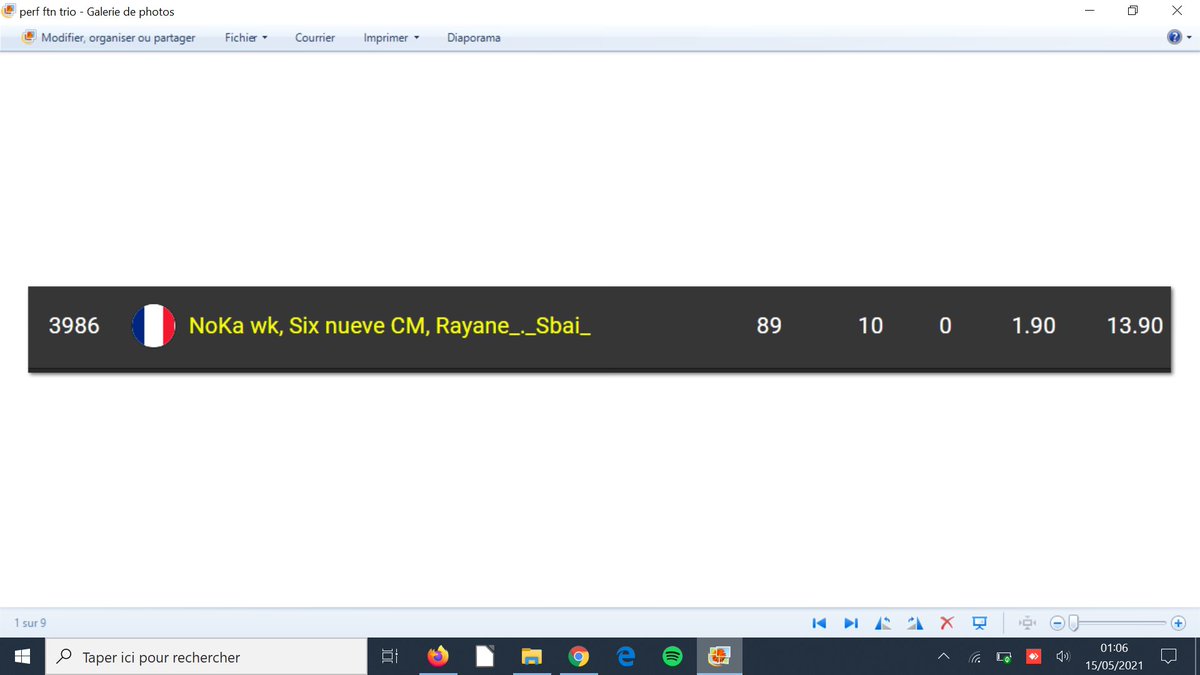Go to the next photo
The image size is (1200, 675).
pyautogui.click(x=851, y=622)
